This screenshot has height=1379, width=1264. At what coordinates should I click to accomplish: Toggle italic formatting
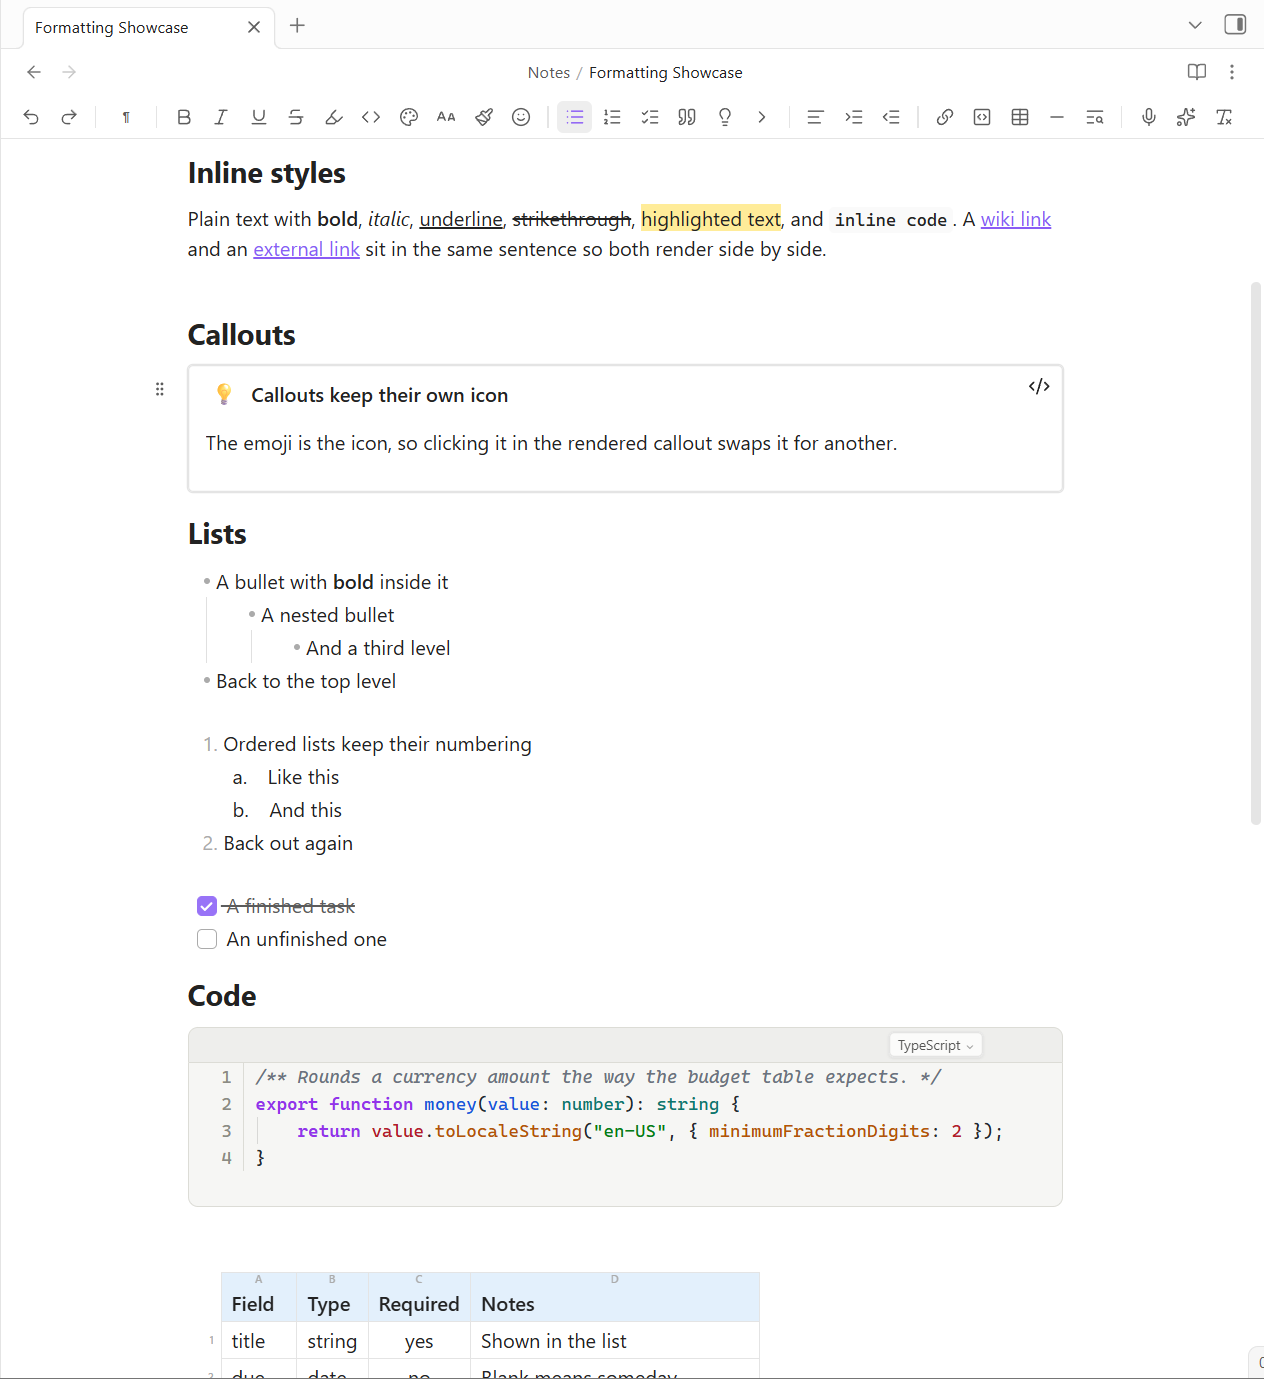click(221, 117)
